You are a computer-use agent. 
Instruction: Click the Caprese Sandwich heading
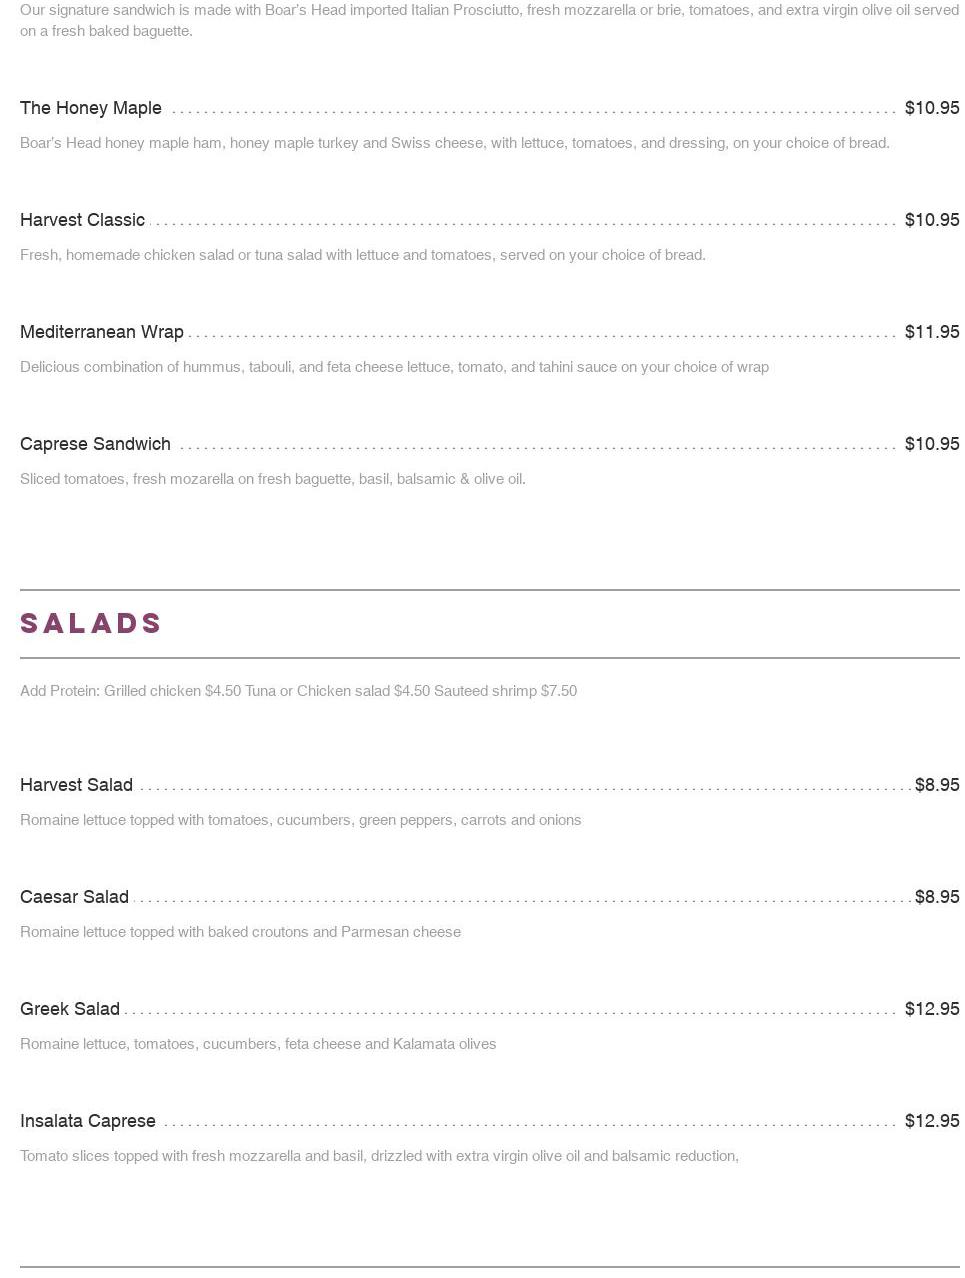point(95,444)
